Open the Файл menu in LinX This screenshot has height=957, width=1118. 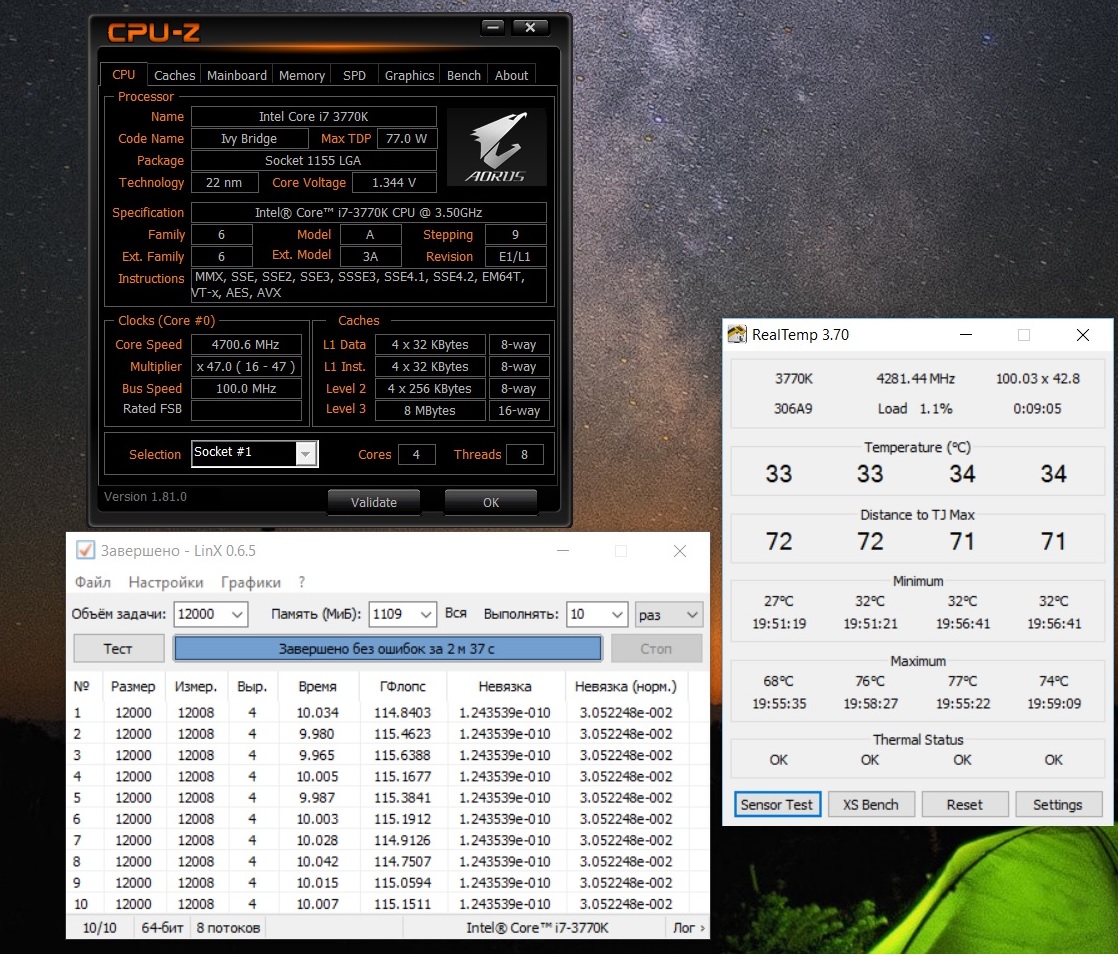(93, 582)
